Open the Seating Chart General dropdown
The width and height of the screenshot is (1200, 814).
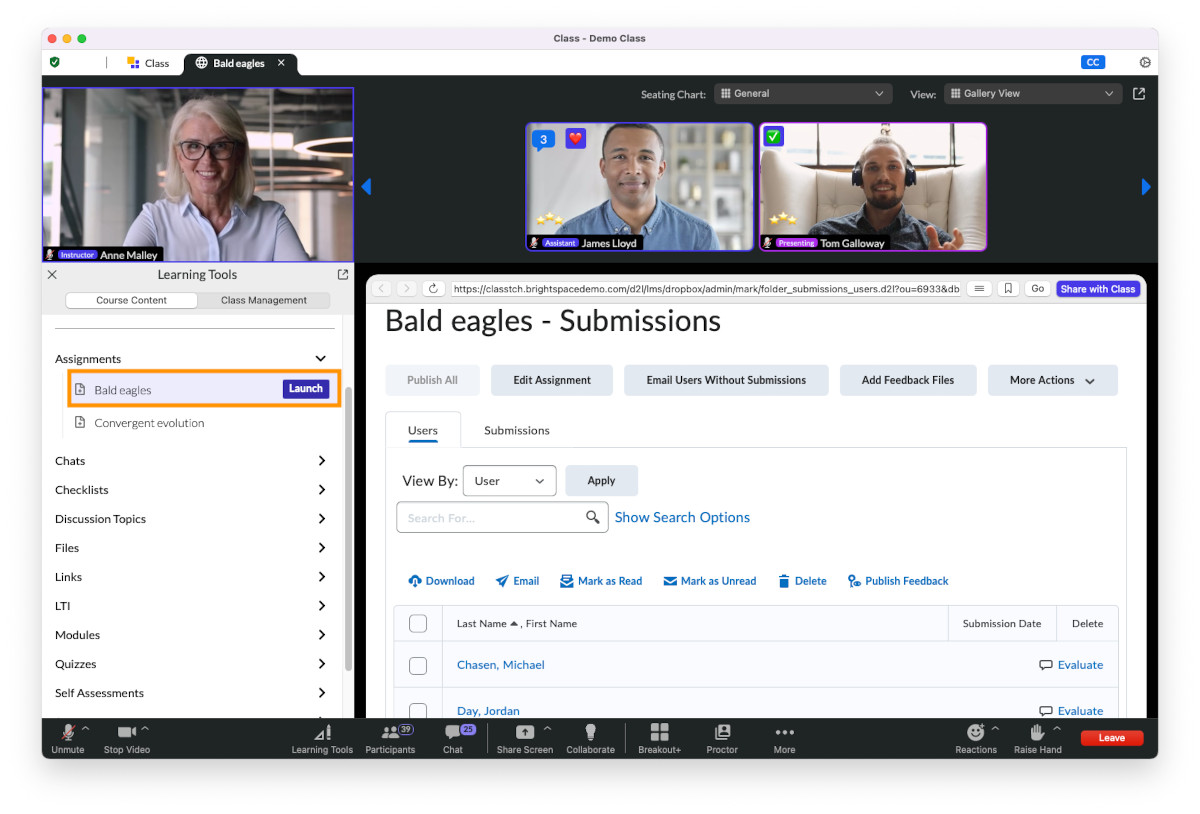(802, 94)
